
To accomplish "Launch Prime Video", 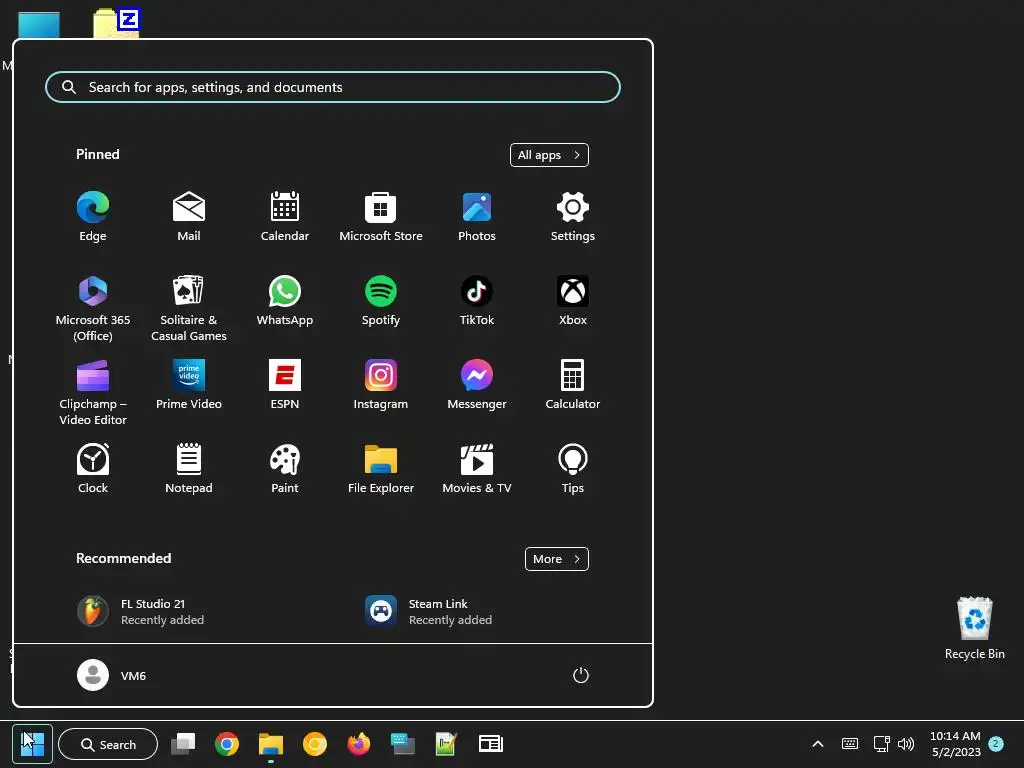I will pos(189,385).
